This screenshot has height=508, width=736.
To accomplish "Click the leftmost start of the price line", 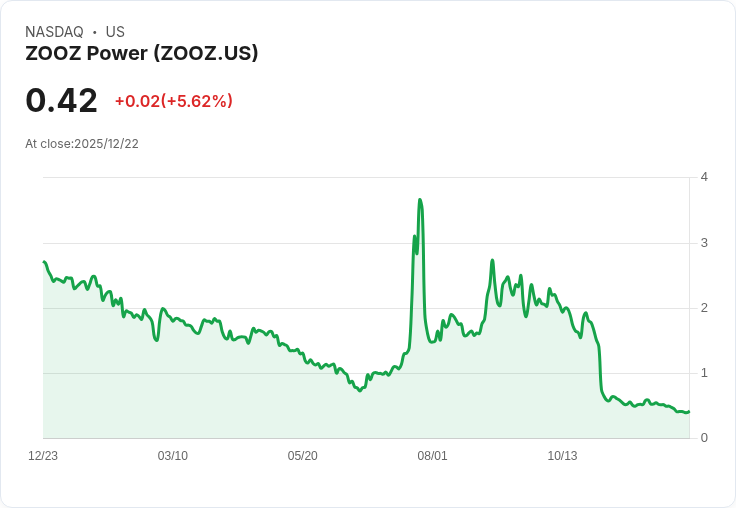I will [44, 262].
